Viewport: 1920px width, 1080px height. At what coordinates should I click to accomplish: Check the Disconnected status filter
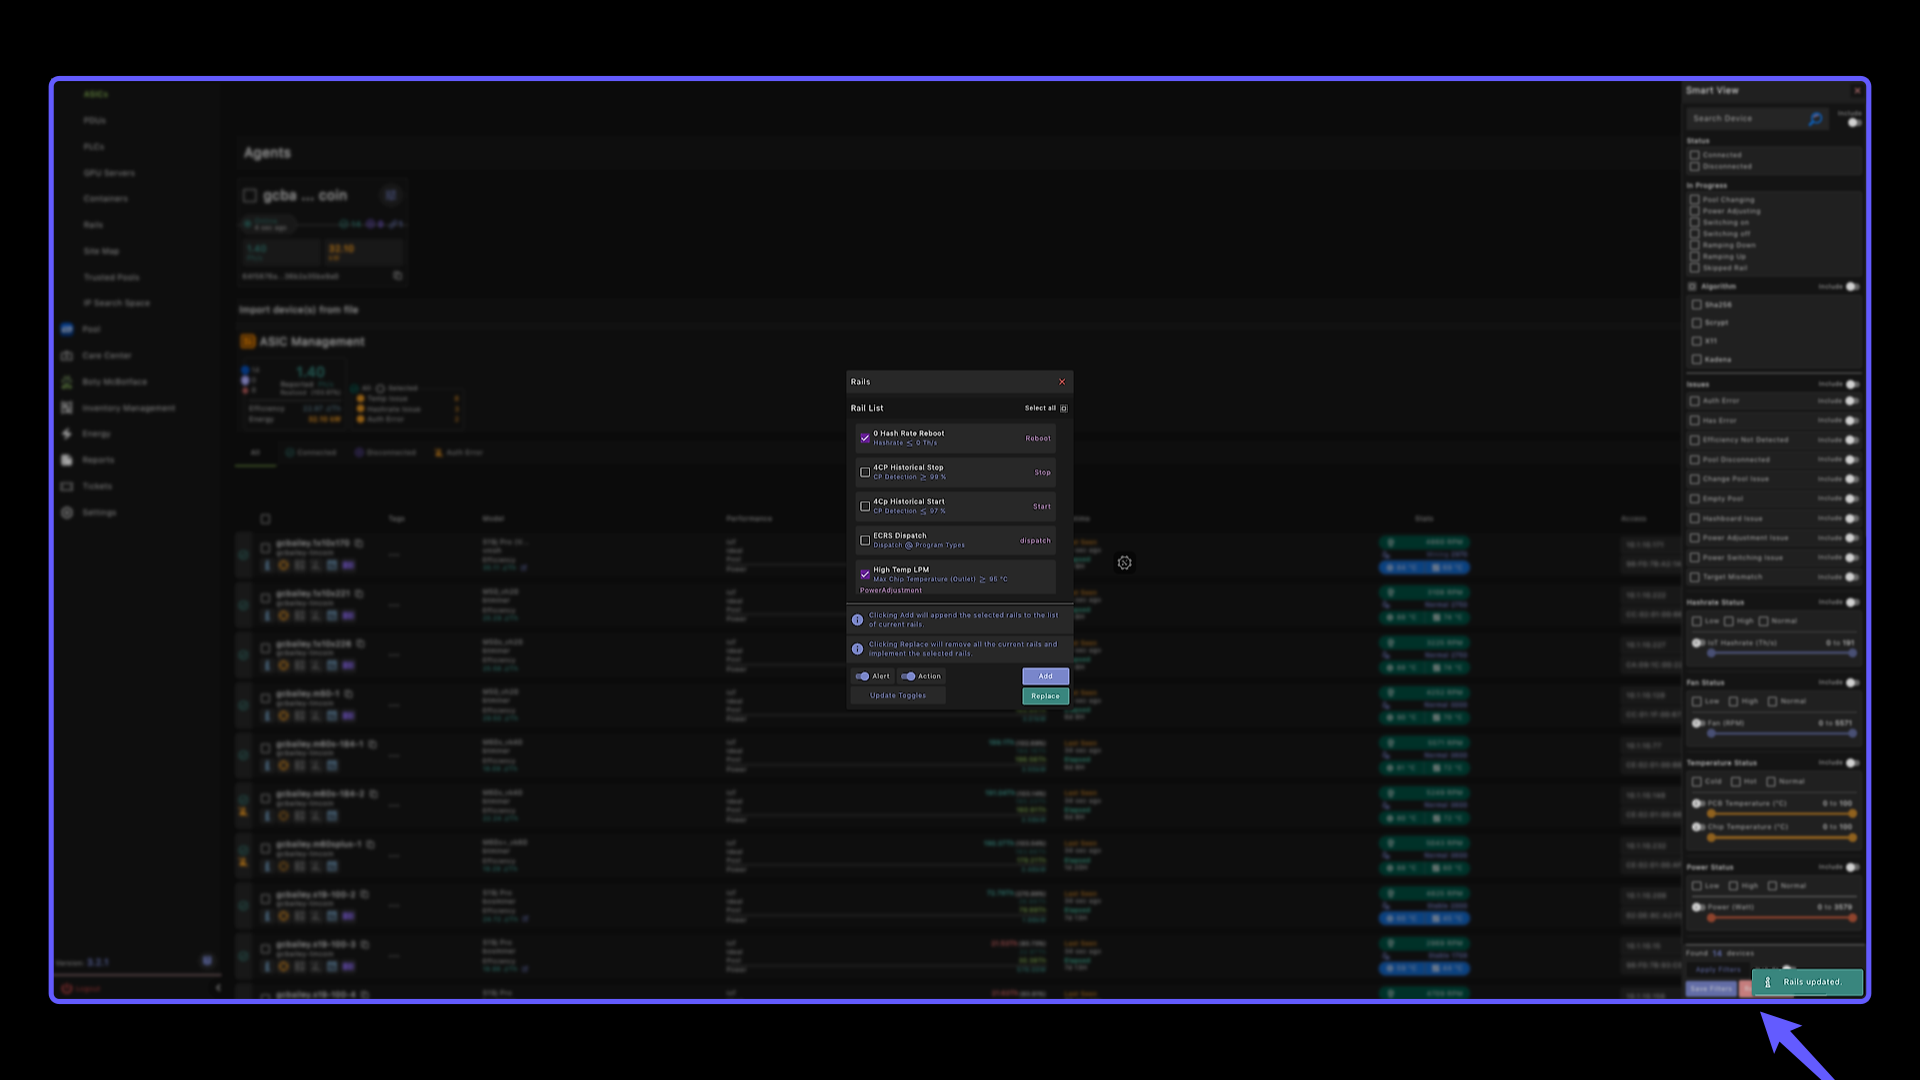pos(1695,166)
